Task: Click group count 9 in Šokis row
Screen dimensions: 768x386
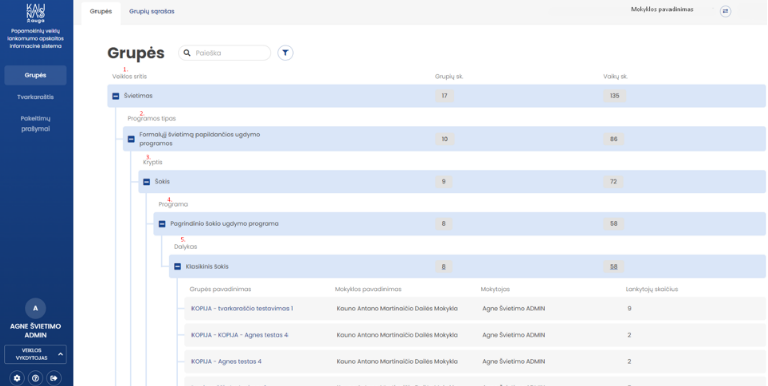Action: point(444,182)
